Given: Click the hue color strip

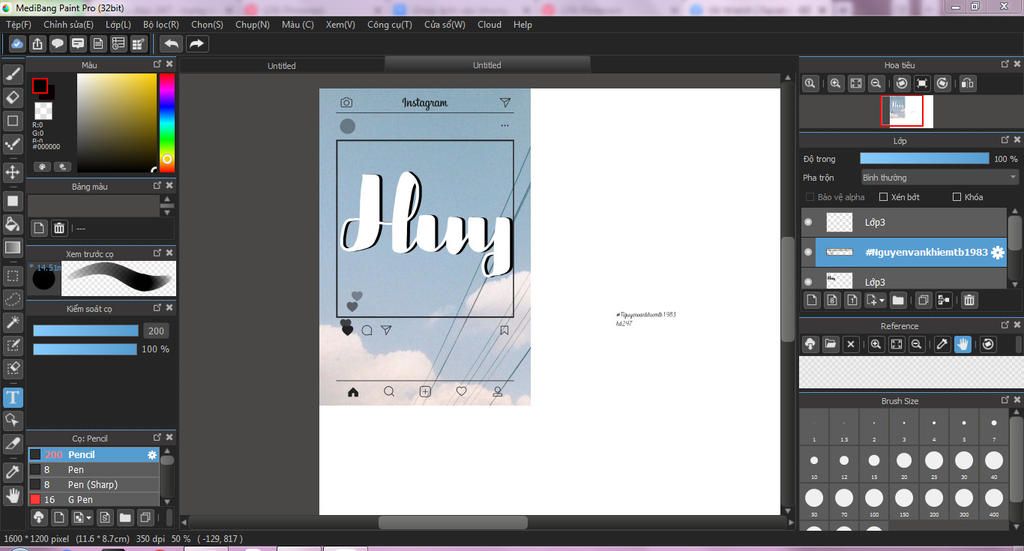Looking at the screenshot, I should click(167, 123).
